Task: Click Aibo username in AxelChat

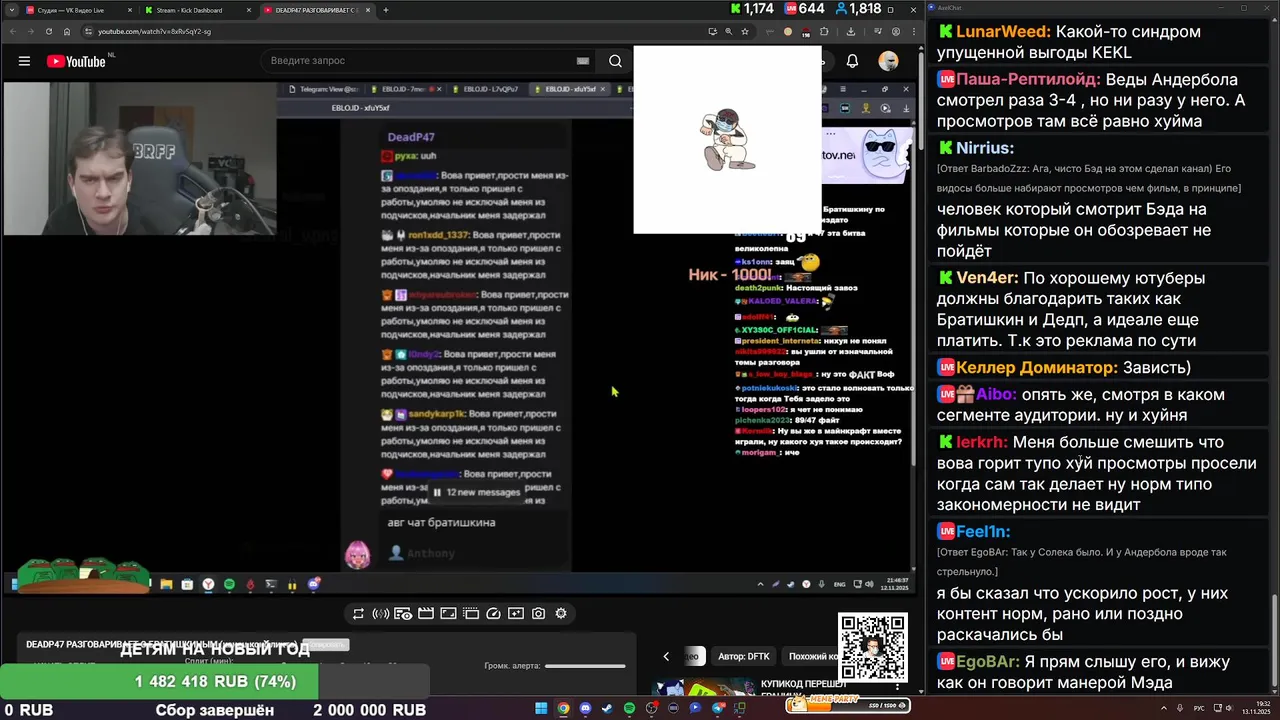Action: click(x=993, y=395)
